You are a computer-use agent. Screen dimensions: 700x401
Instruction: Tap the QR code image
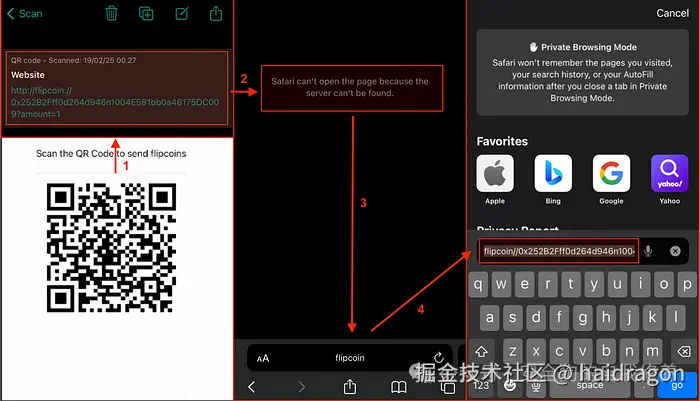coord(111,247)
